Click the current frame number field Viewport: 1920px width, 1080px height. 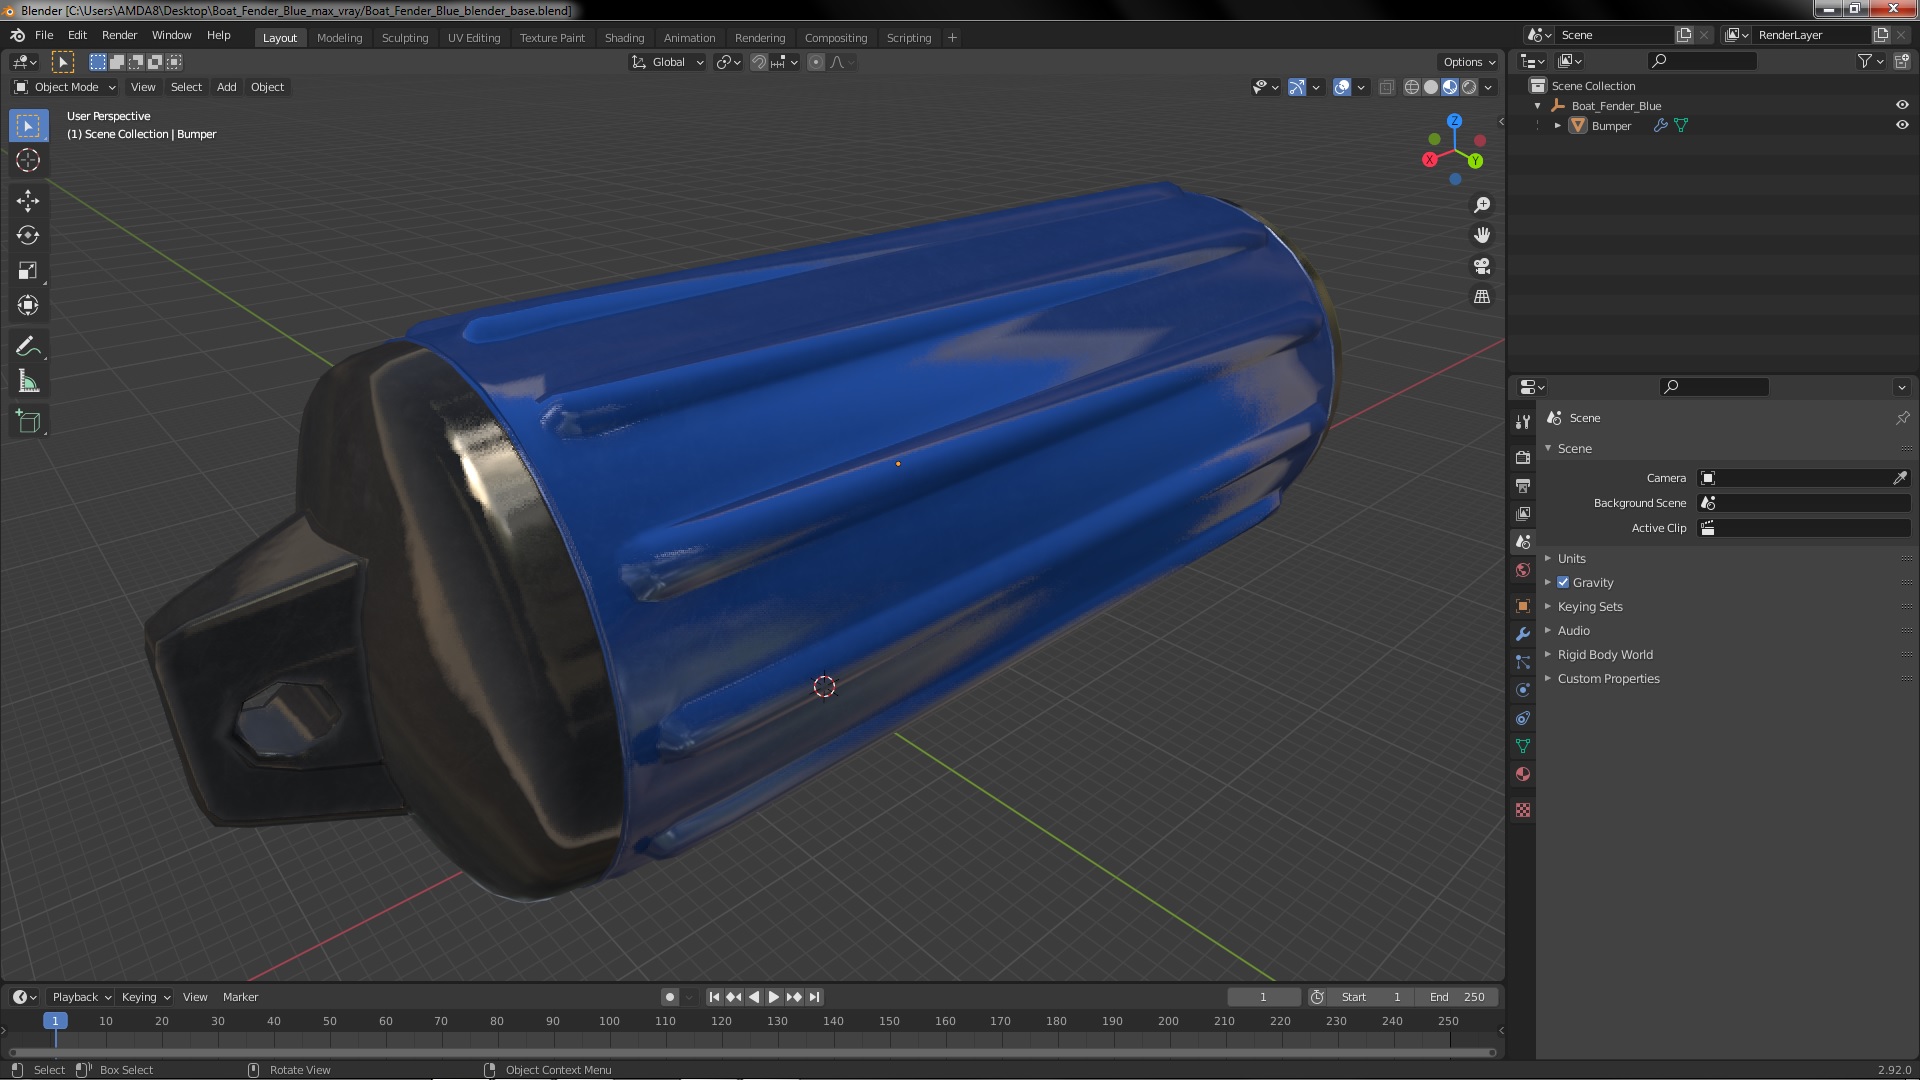[x=1263, y=997]
